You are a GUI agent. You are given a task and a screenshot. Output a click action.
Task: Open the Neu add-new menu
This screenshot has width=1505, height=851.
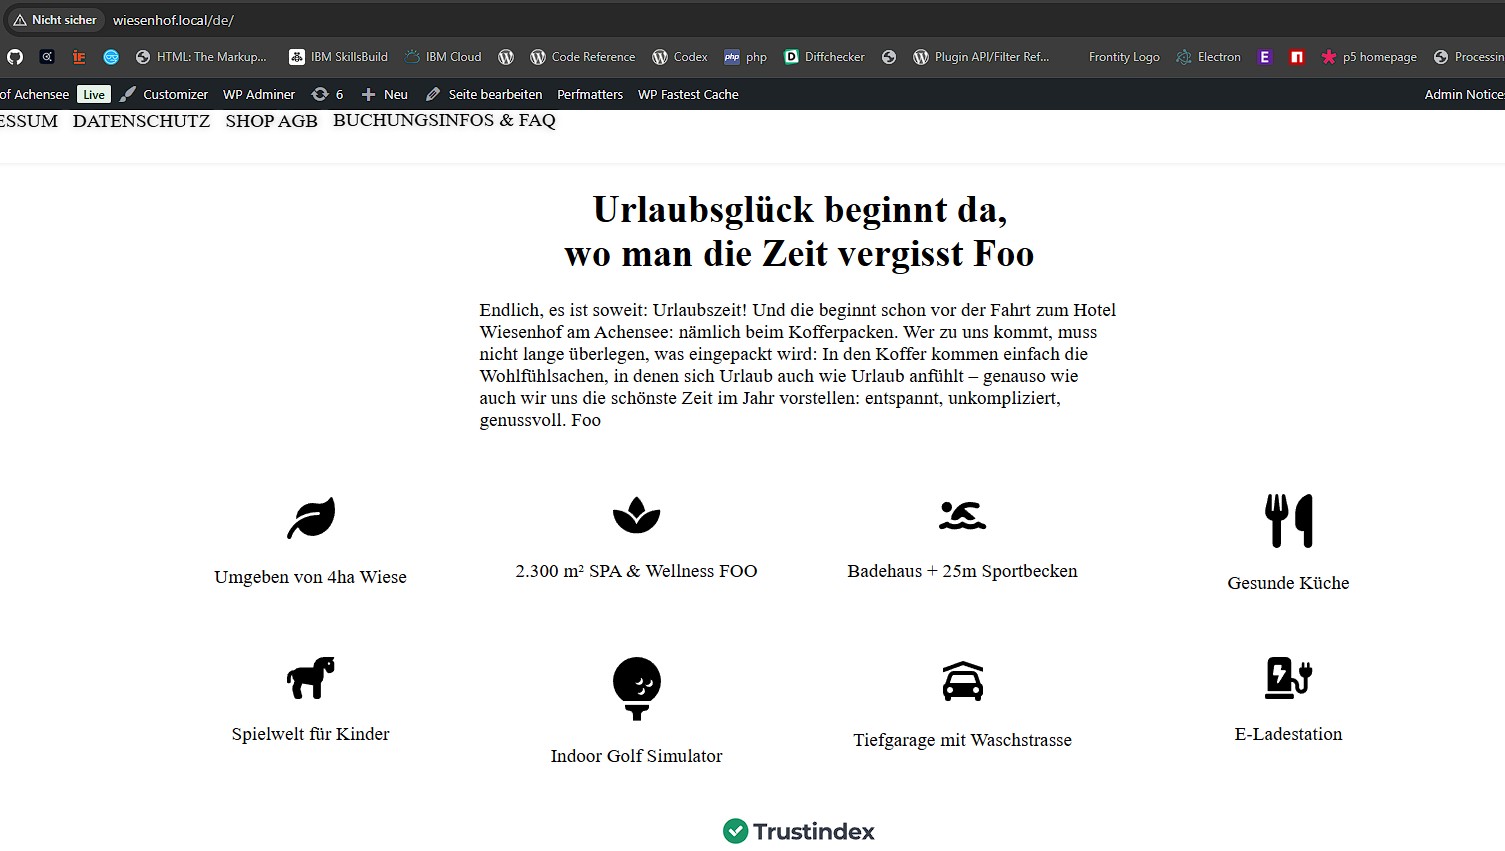[385, 94]
